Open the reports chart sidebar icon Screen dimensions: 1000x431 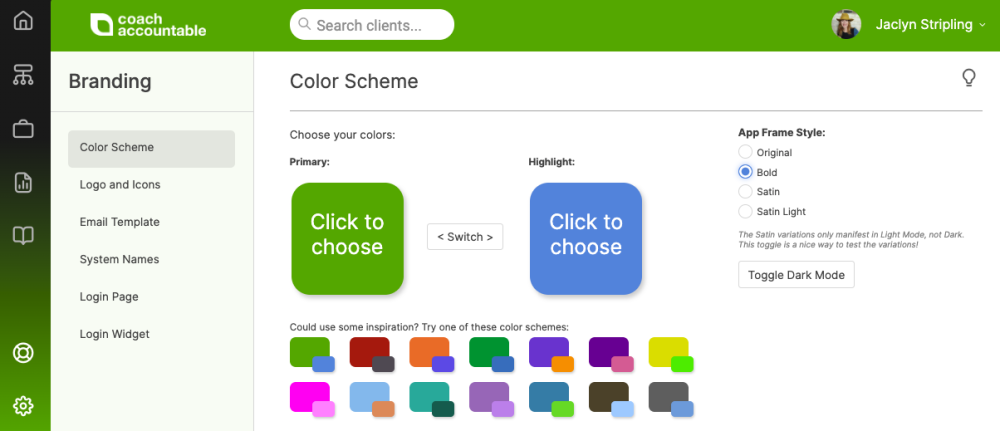coord(24,182)
